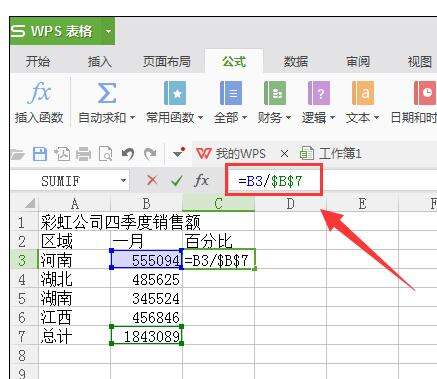Click the Save floppy disk icon
437x379 pixels.
tap(40, 154)
